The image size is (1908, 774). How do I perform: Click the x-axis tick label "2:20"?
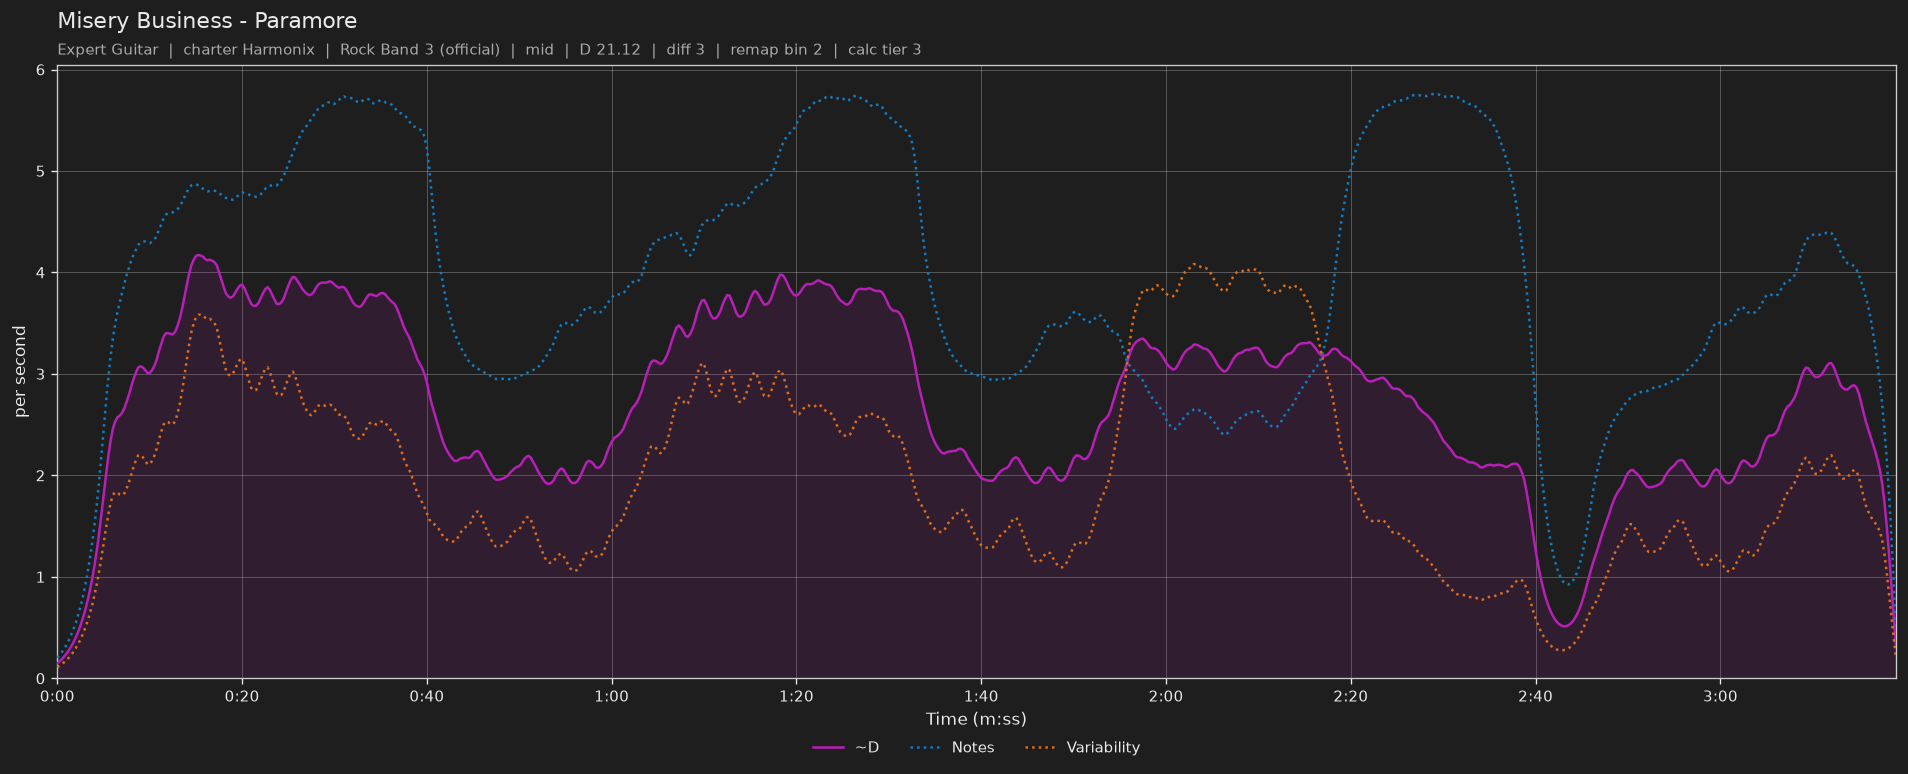[1351, 695]
